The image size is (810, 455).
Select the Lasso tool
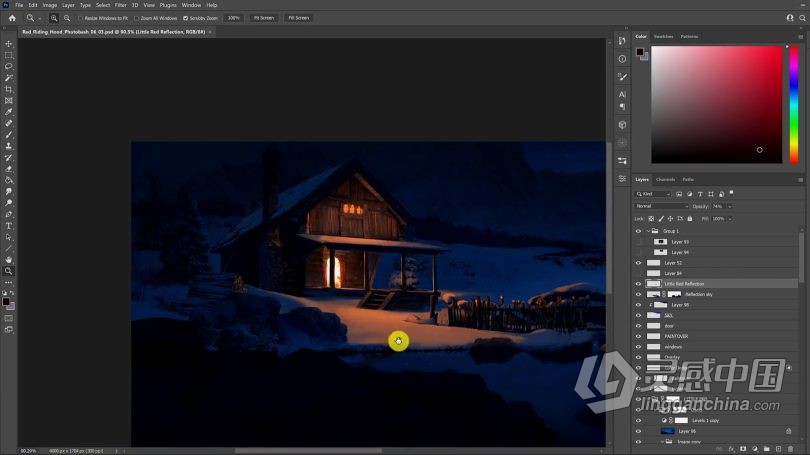(9, 67)
